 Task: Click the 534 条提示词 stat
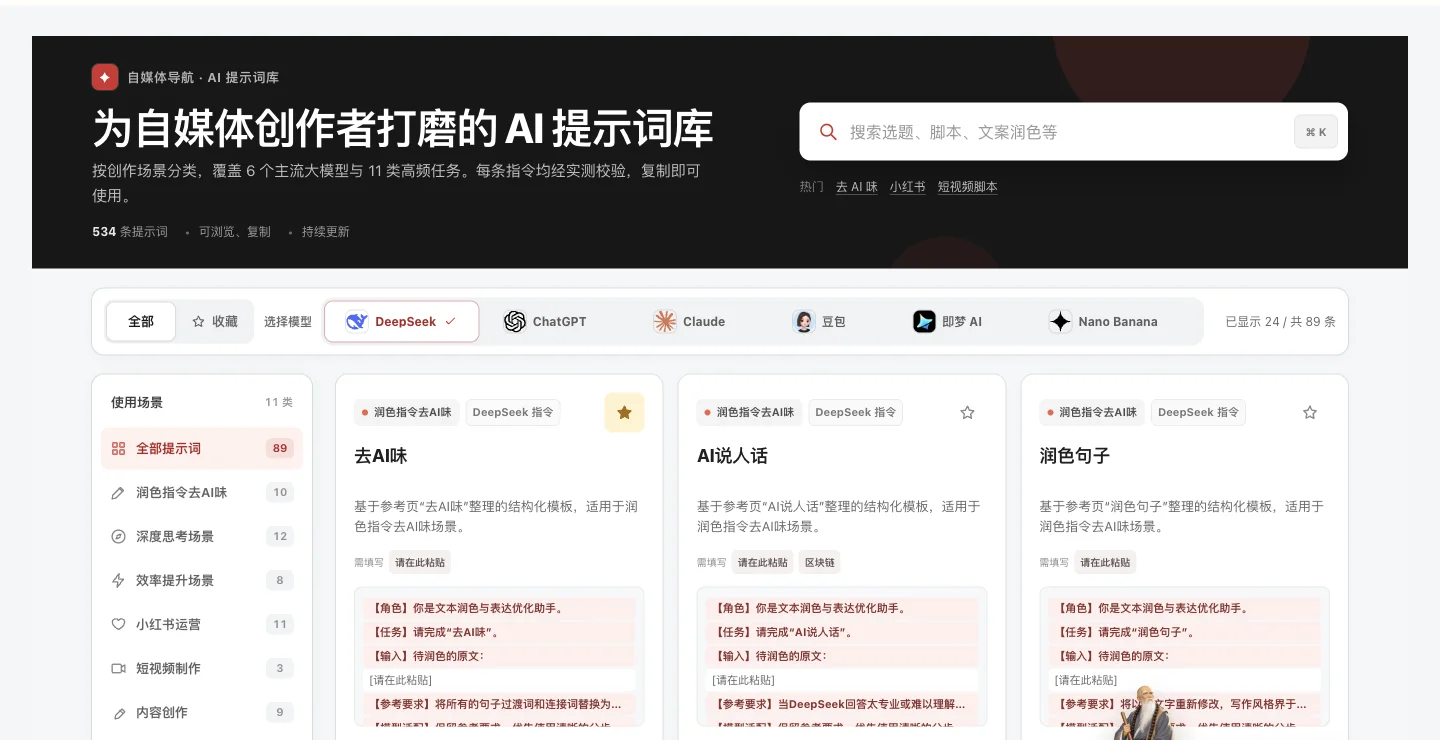(x=130, y=232)
